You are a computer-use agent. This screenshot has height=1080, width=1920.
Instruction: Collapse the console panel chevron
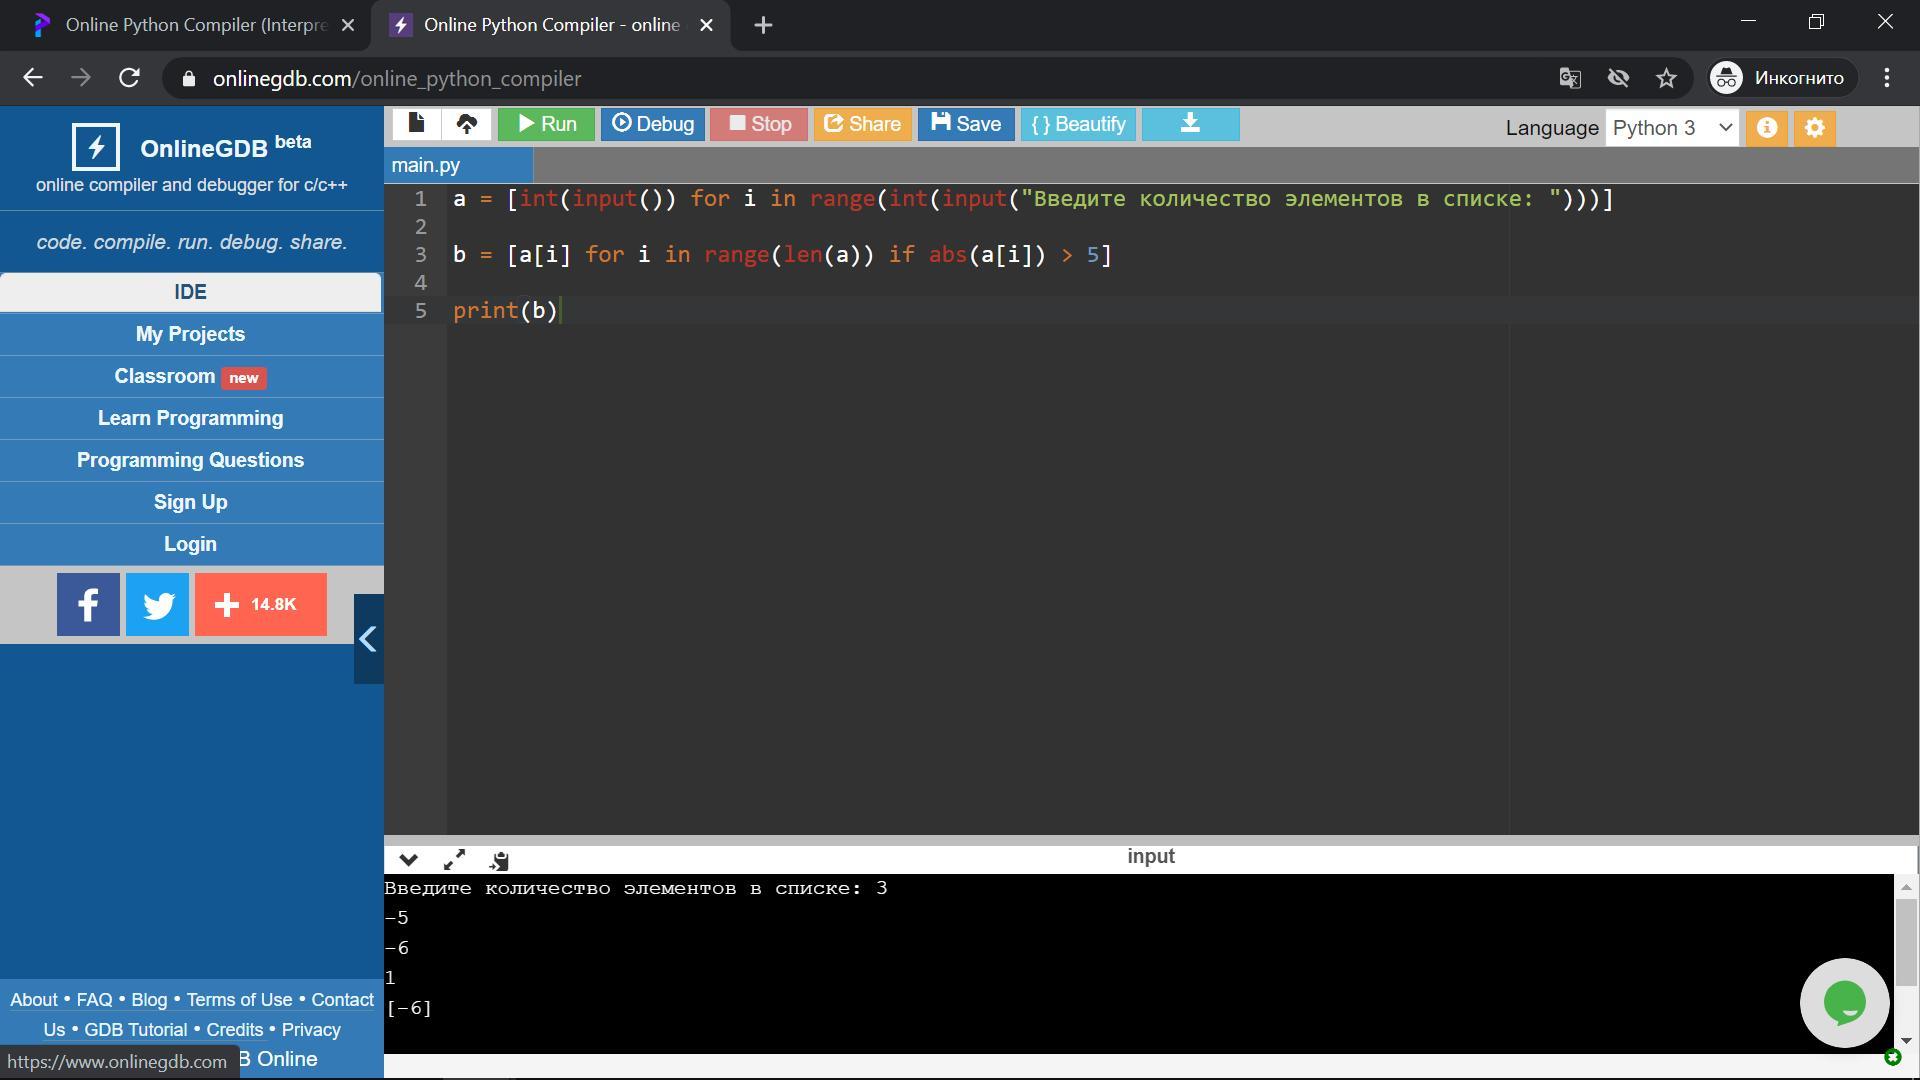pyautogui.click(x=408, y=860)
